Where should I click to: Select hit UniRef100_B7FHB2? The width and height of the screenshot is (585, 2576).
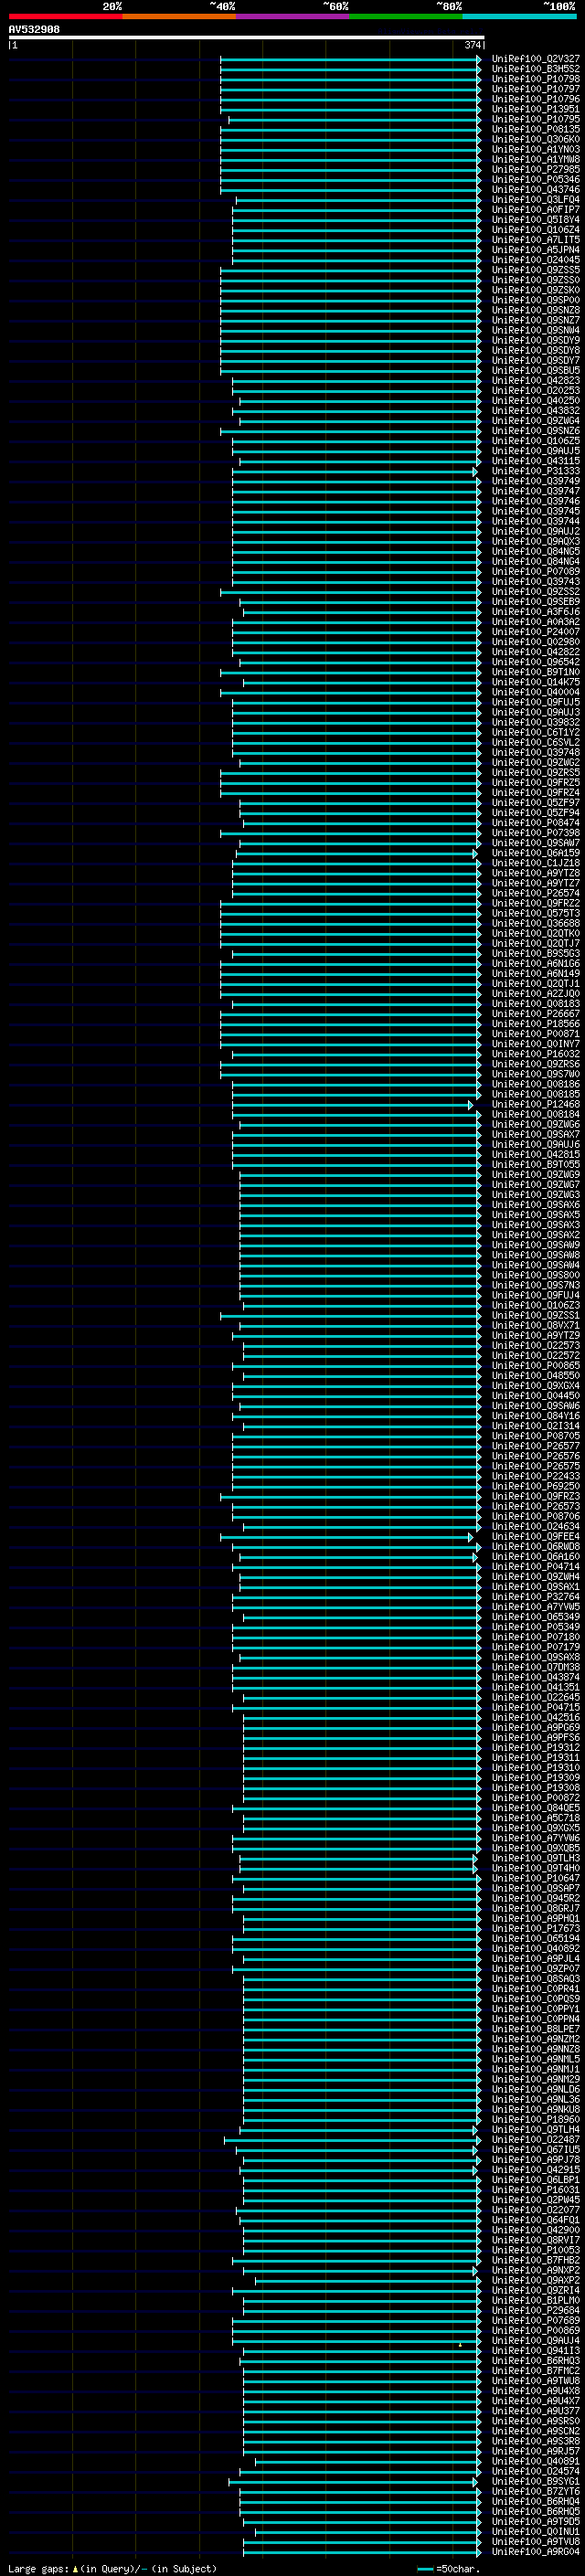tap(535, 2260)
